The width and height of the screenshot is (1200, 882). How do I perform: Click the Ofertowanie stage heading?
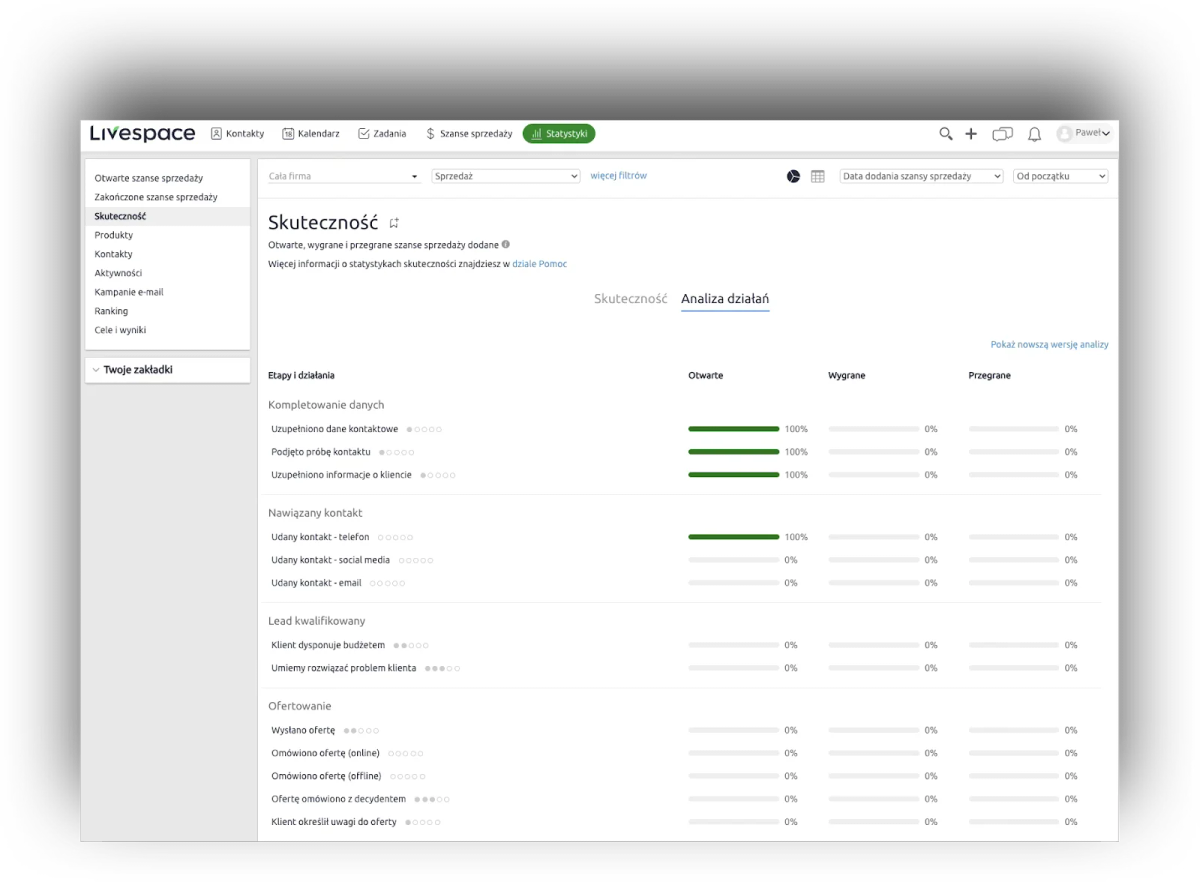point(299,706)
